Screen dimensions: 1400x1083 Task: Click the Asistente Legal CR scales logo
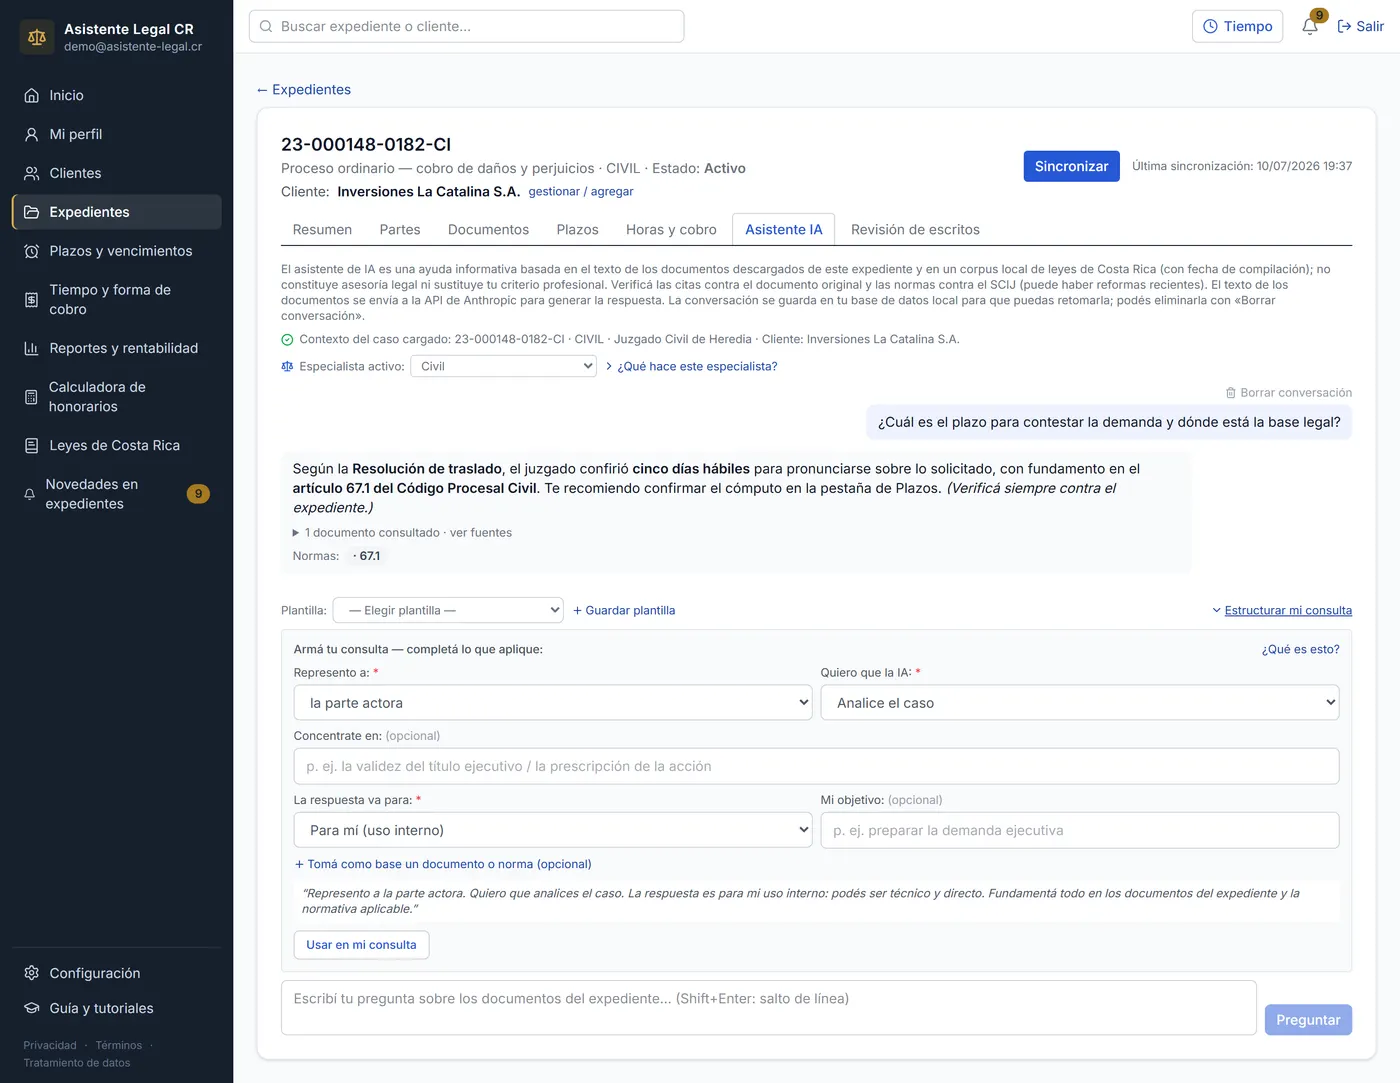pos(37,37)
